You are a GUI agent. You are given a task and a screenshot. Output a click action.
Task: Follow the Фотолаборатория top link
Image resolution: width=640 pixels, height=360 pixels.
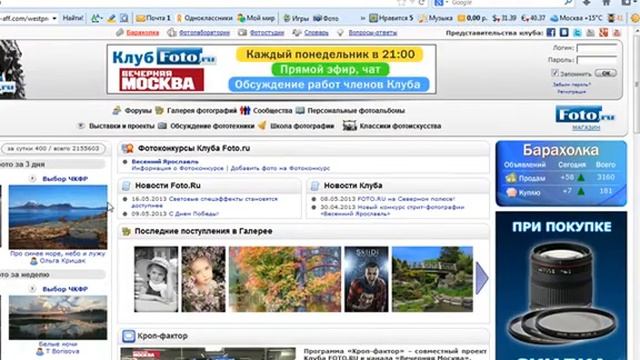pyautogui.click(x=204, y=33)
